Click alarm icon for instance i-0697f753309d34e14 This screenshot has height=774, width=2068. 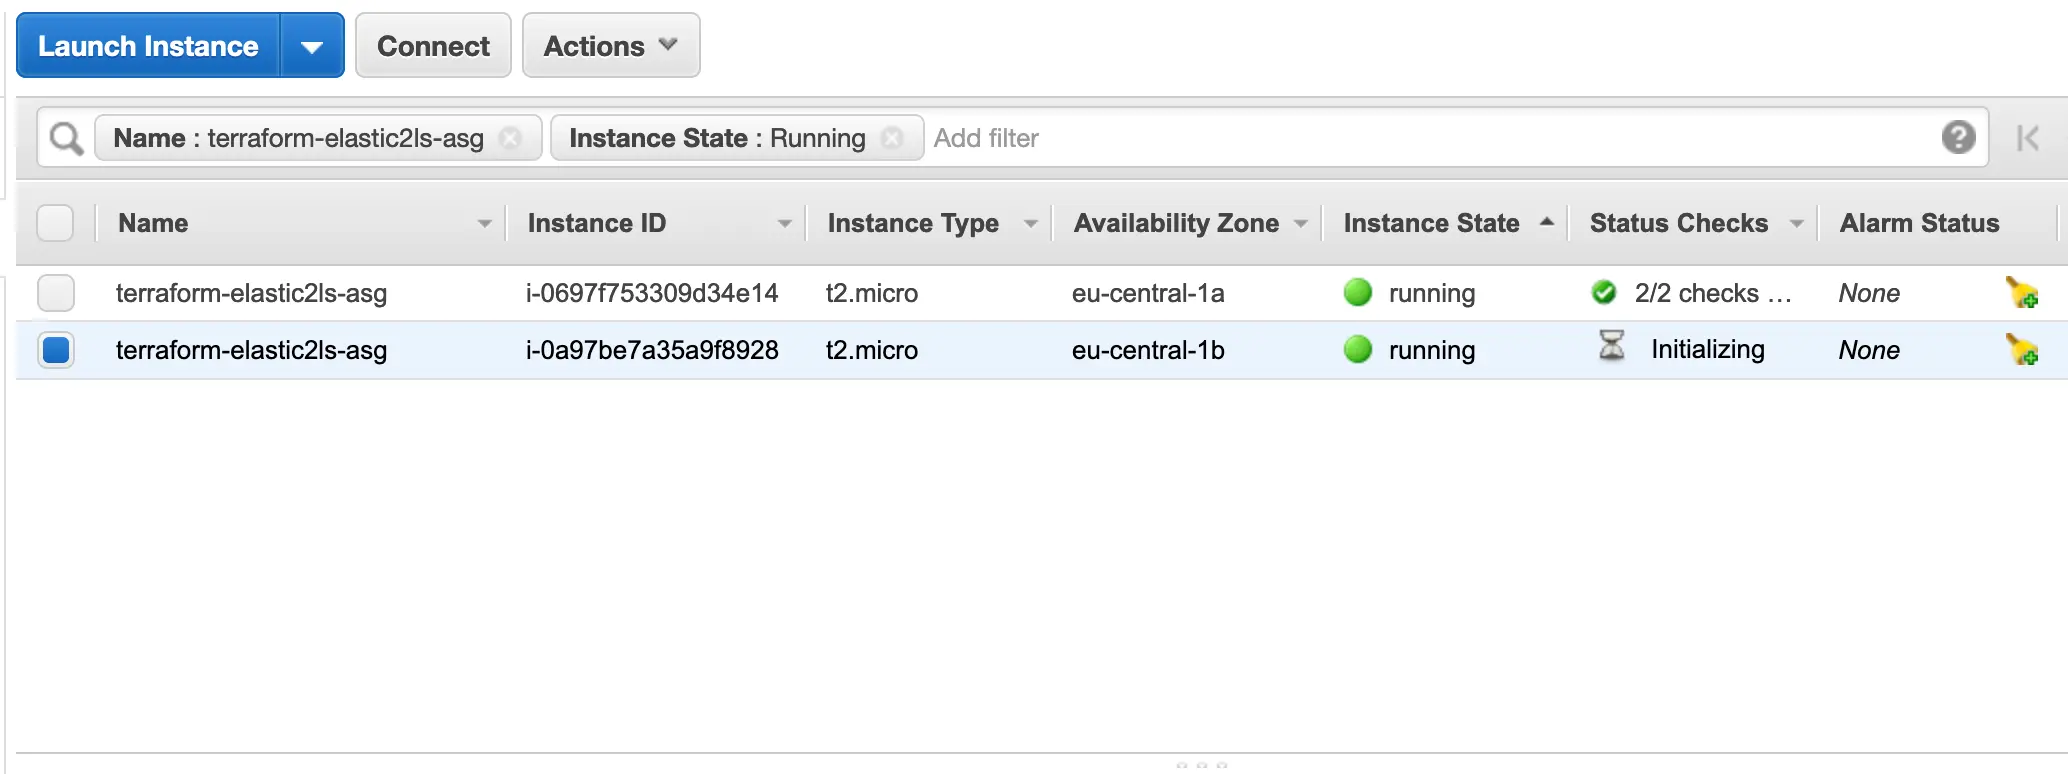point(2022,293)
